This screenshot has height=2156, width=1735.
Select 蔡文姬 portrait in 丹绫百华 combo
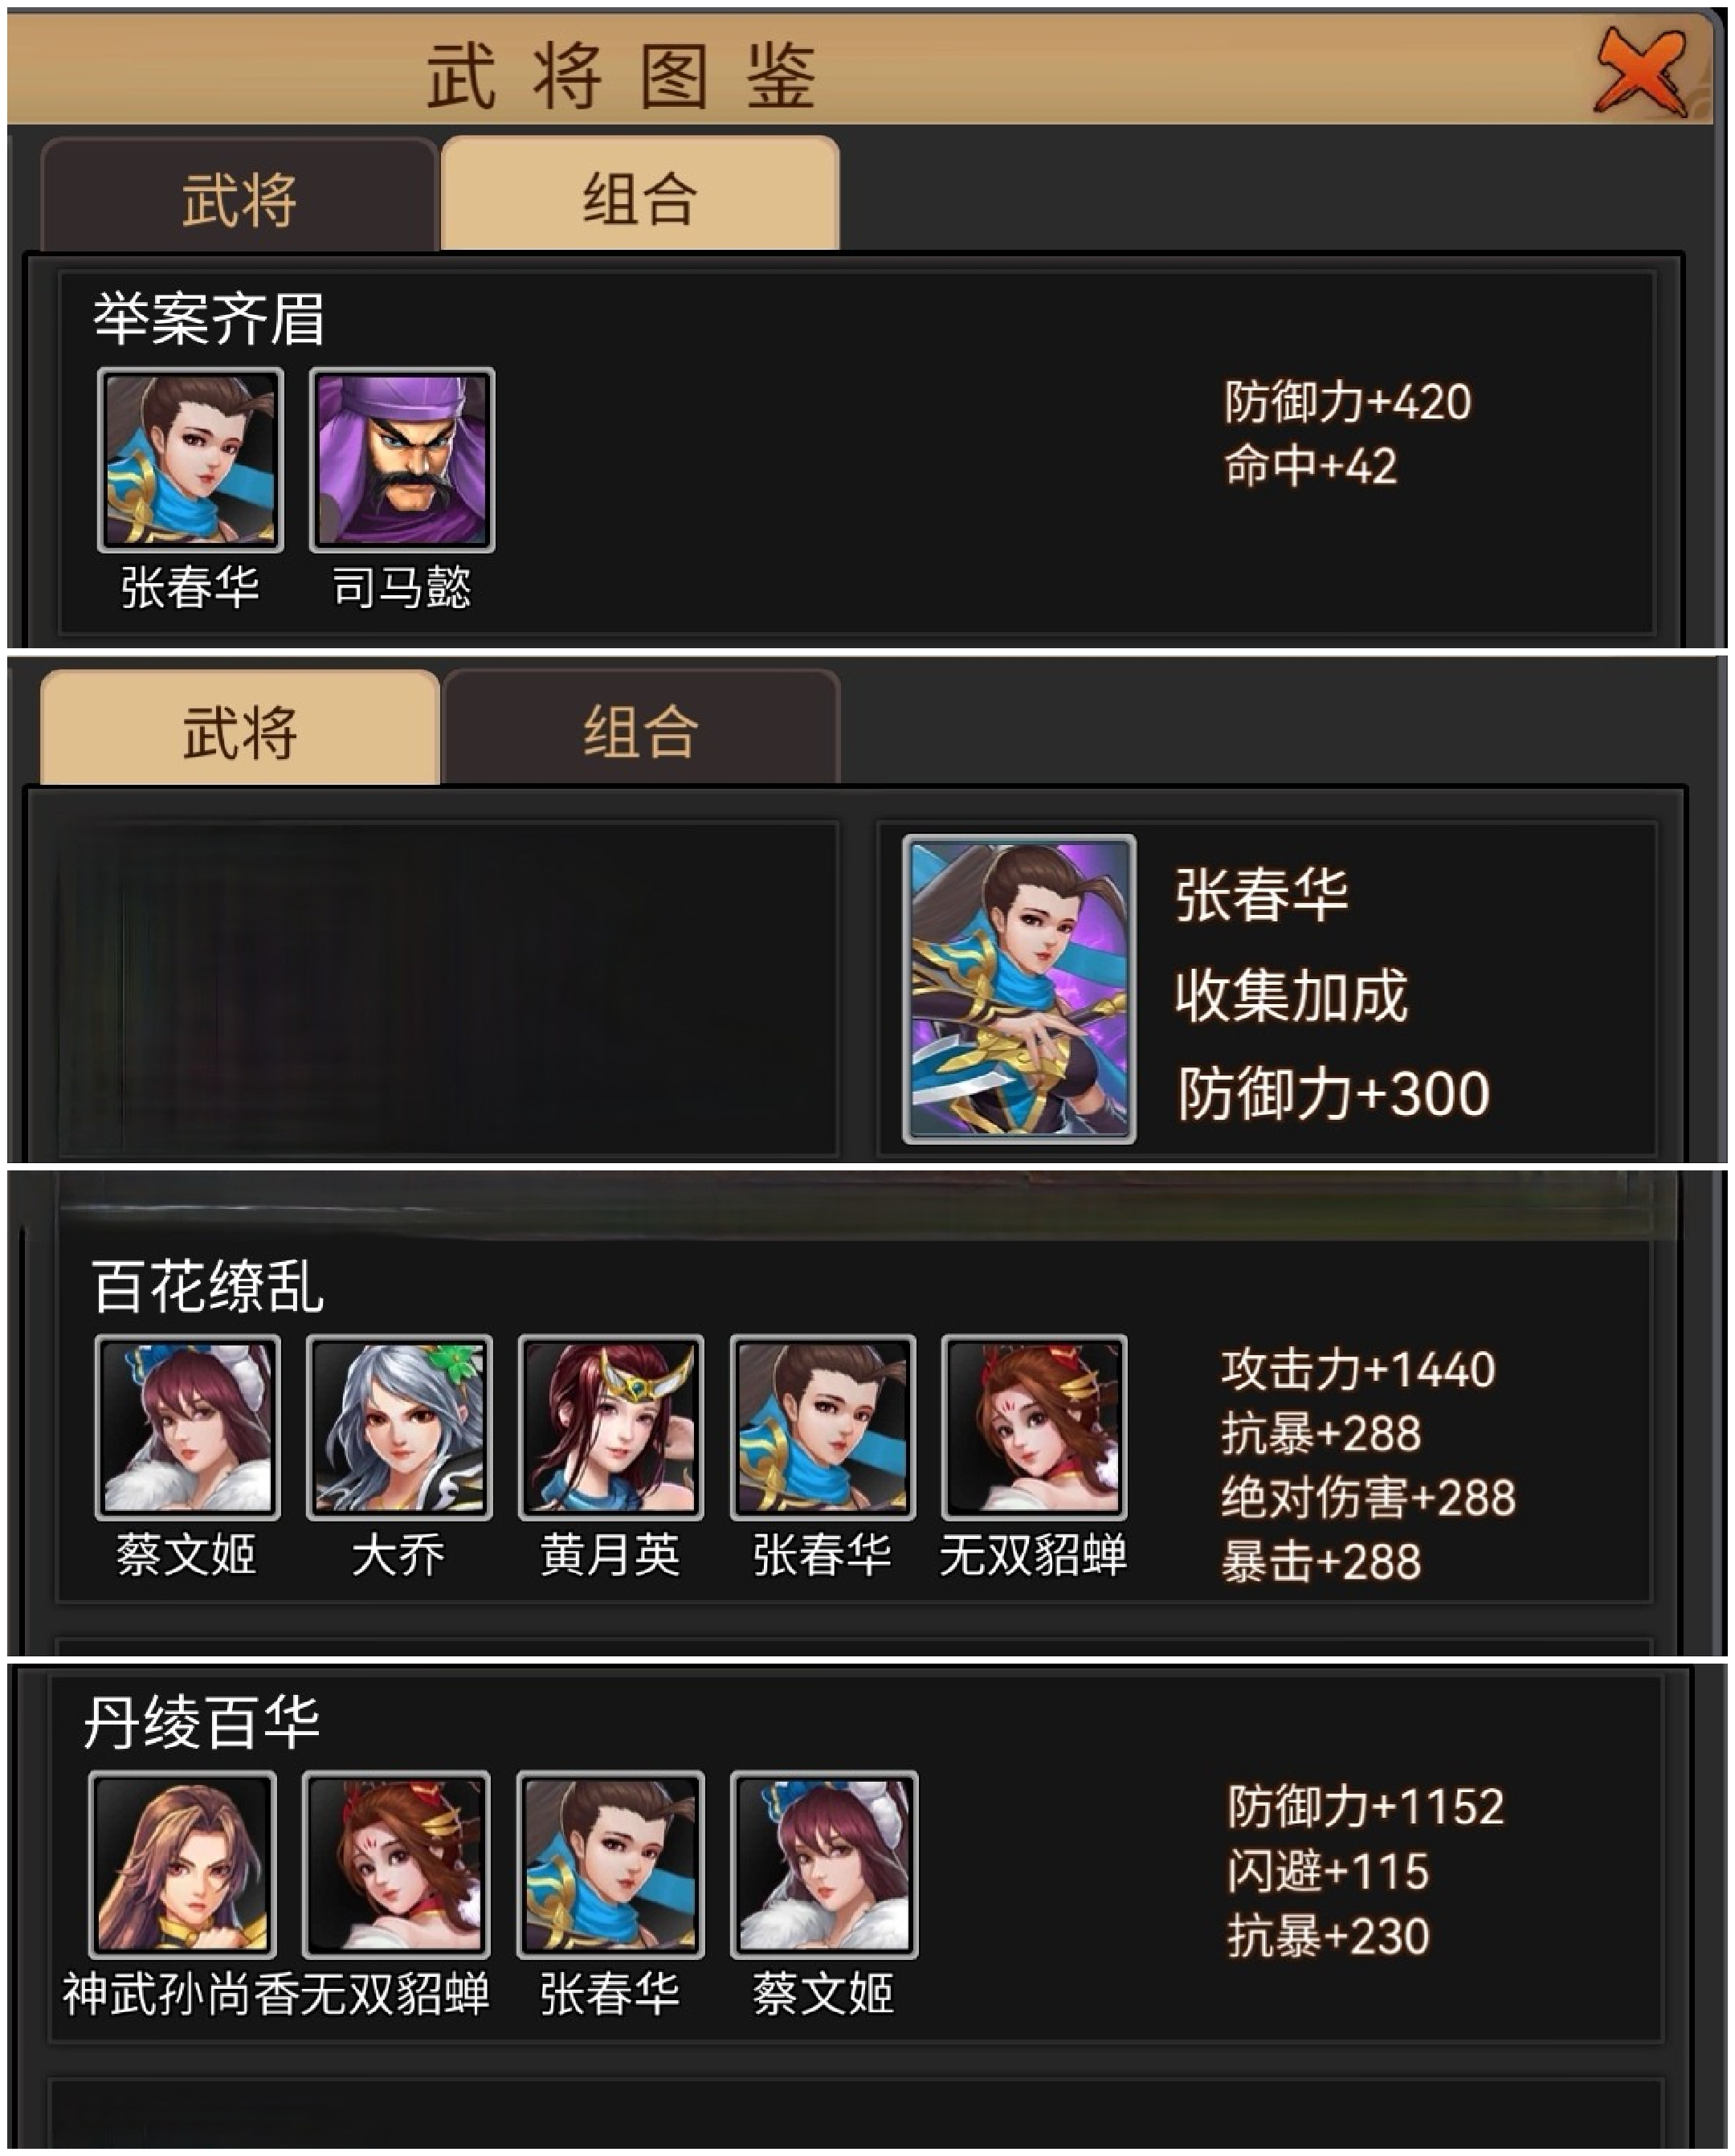click(x=824, y=1865)
